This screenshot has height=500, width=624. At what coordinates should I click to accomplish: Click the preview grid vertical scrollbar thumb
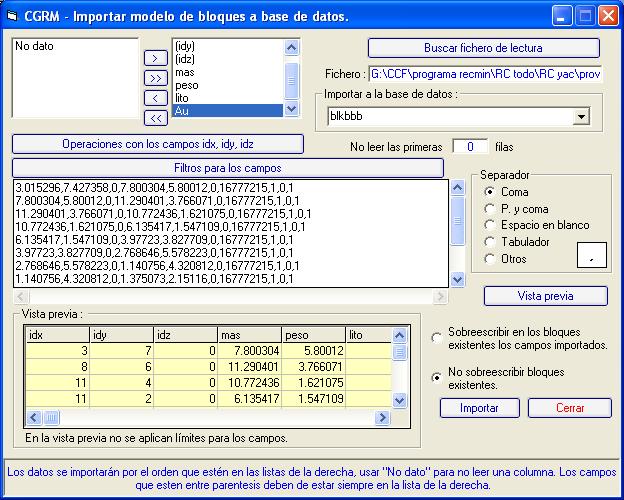[x=400, y=352]
